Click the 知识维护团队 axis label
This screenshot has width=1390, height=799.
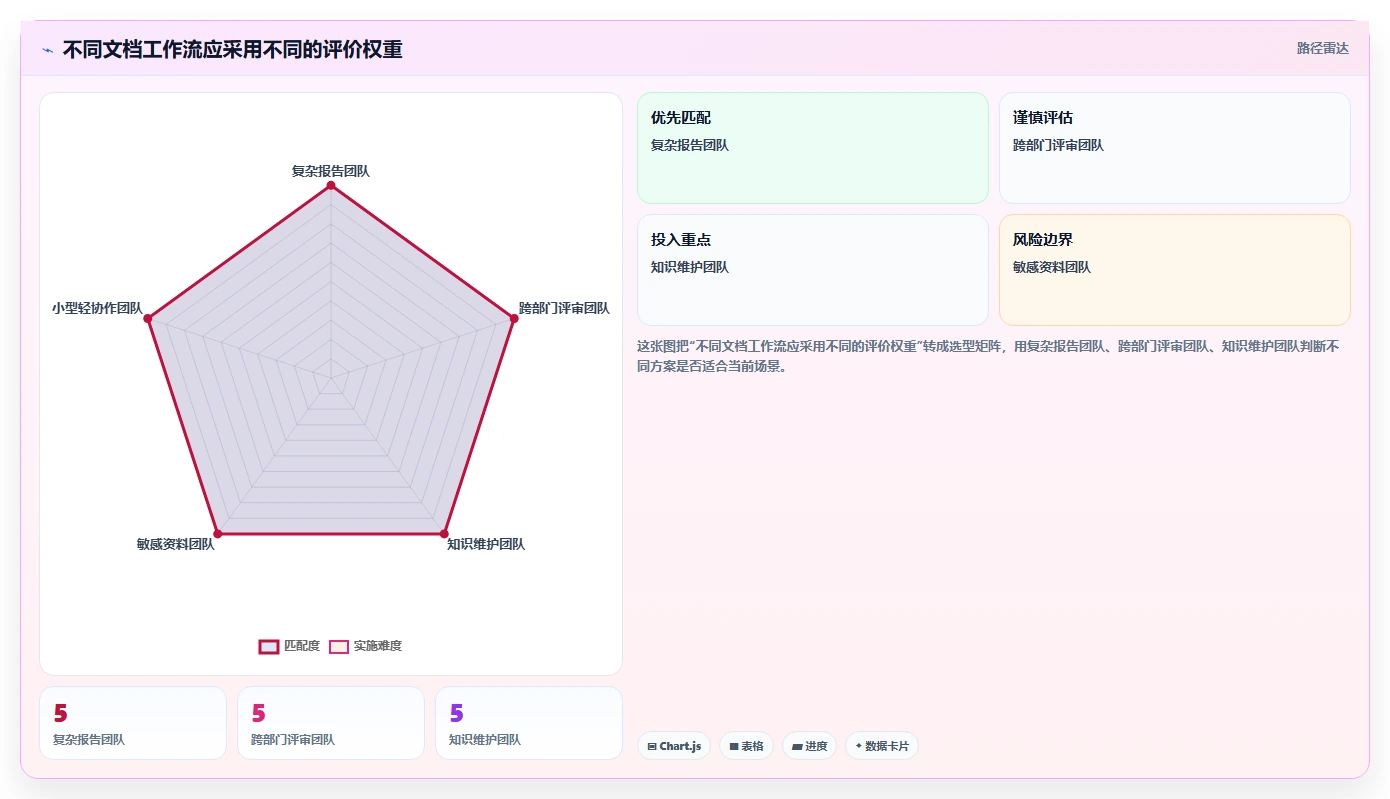pyautogui.click(x=486, y=544)
